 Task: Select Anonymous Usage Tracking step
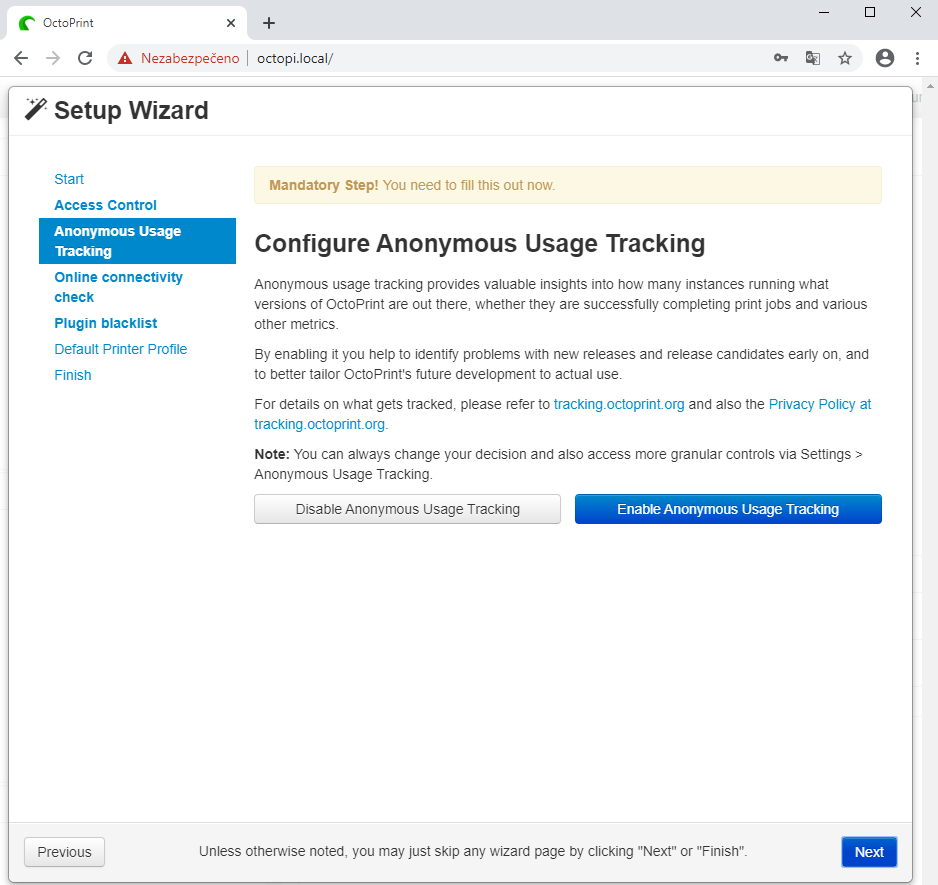click(x=138, y=241)
